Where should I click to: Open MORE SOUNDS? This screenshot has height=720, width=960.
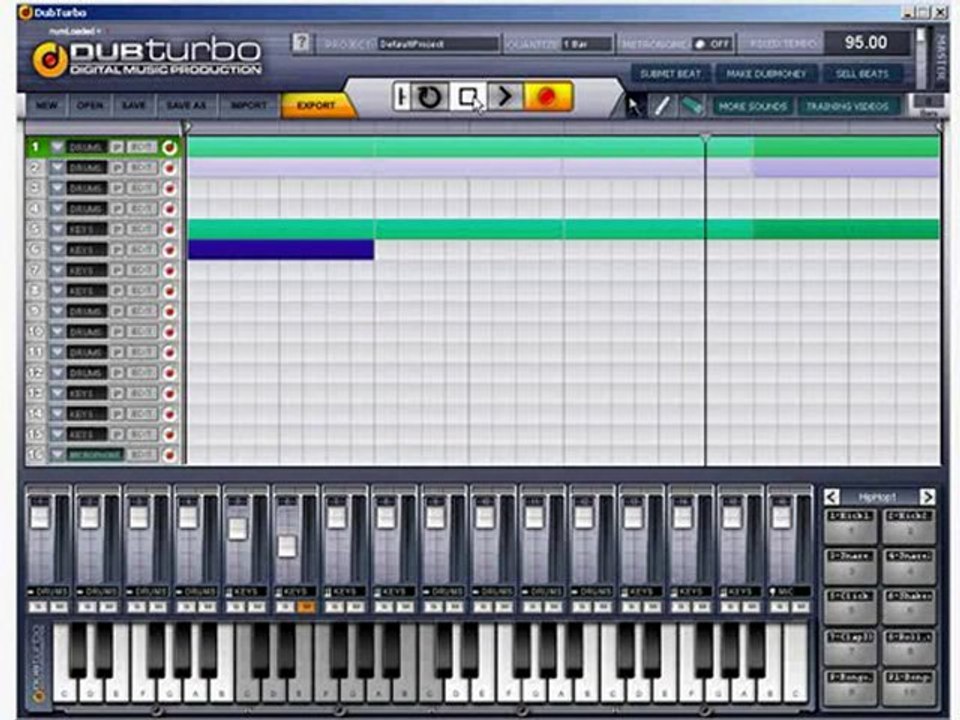tap(752, 107)
